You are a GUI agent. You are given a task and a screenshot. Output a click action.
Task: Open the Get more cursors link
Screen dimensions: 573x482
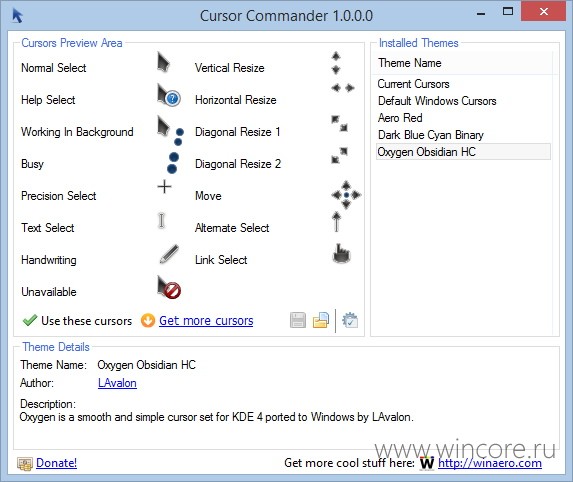(x=206, y=320)
